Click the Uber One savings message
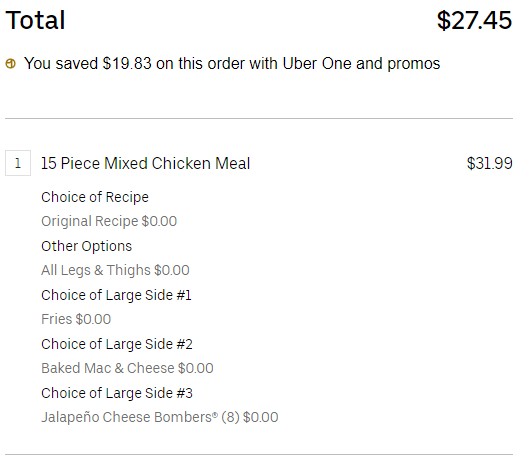This screenshot has width=532, height=458. tap(232, 63)
